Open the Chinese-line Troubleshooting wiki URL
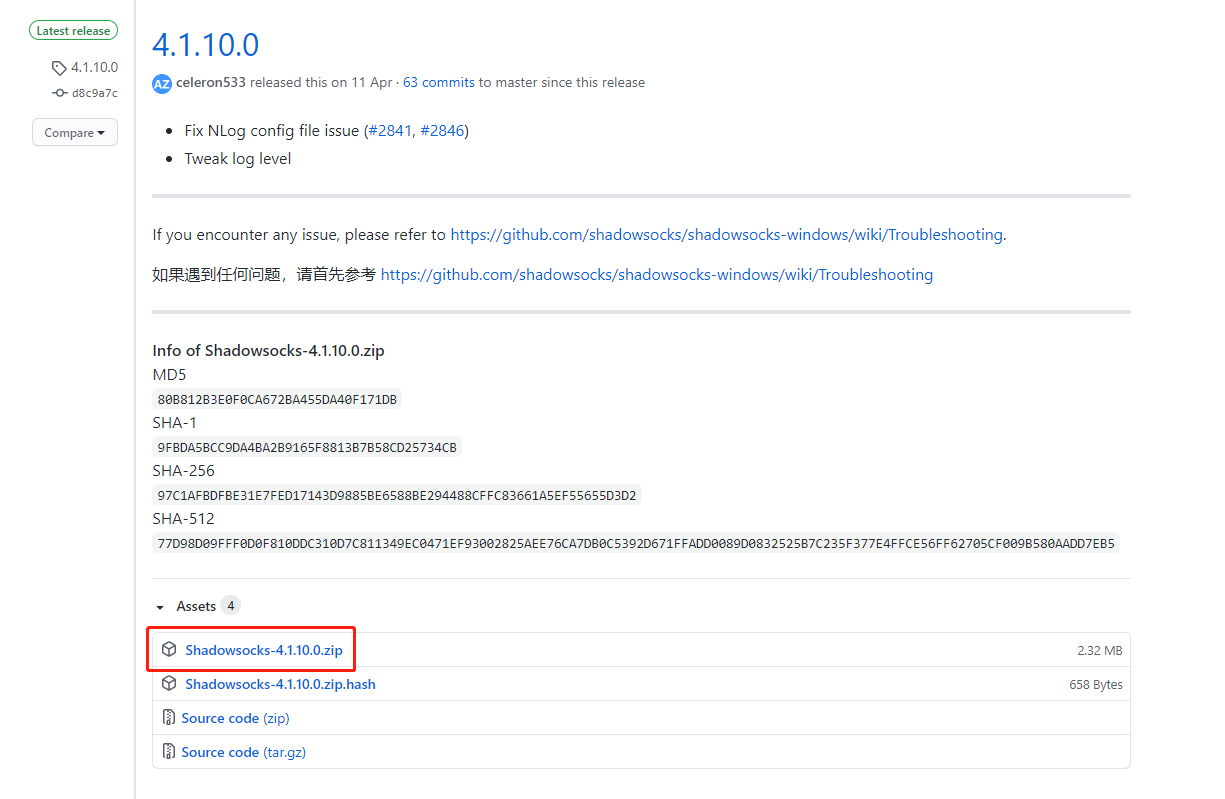The width and height of the screenshot is (1225, 799). 657,274
